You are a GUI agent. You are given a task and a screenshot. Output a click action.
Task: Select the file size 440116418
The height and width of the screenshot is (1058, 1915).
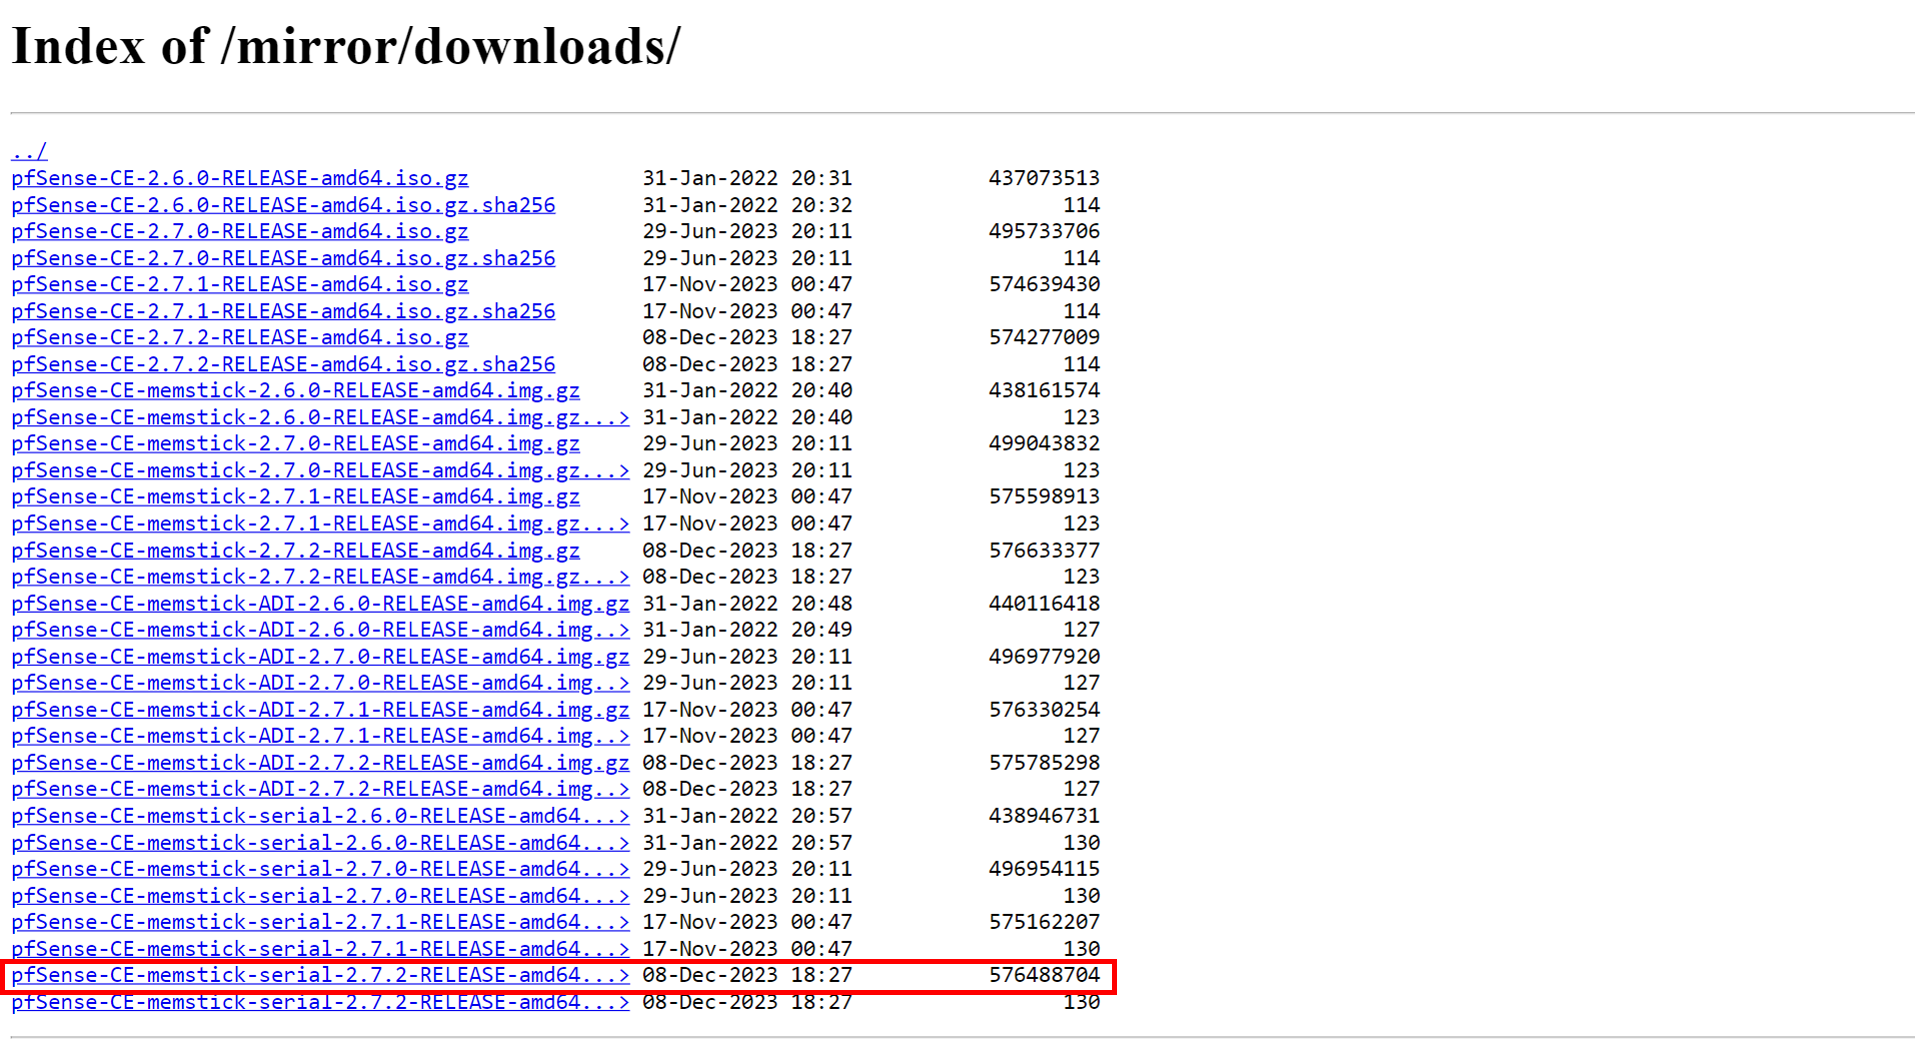click(1044, 603)
